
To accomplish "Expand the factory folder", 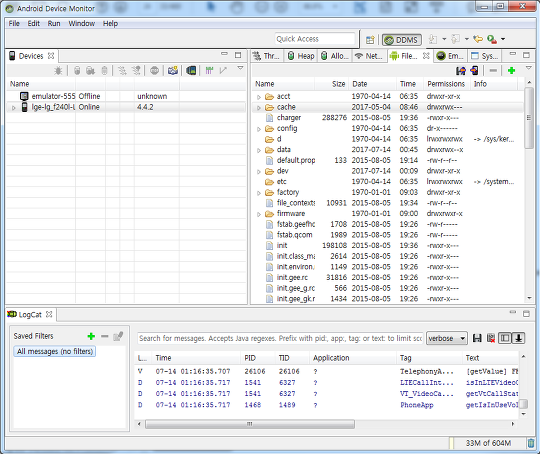I will tap(259, 193).
